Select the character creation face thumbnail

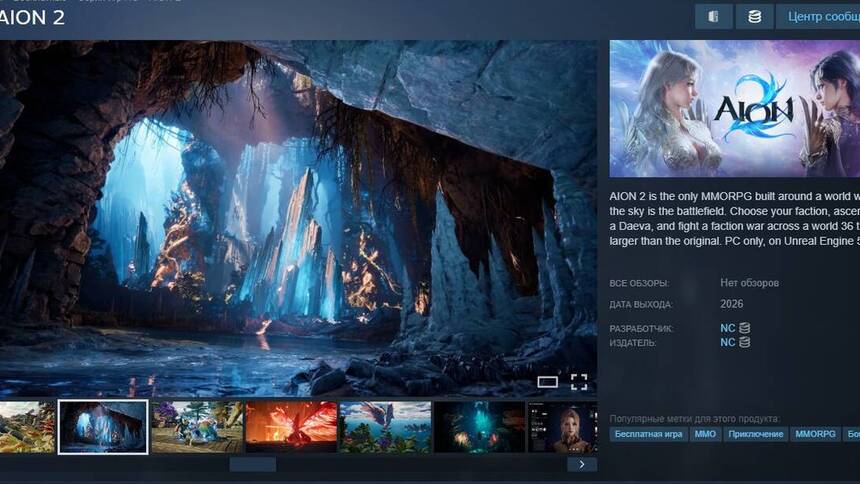click(563, 427)
